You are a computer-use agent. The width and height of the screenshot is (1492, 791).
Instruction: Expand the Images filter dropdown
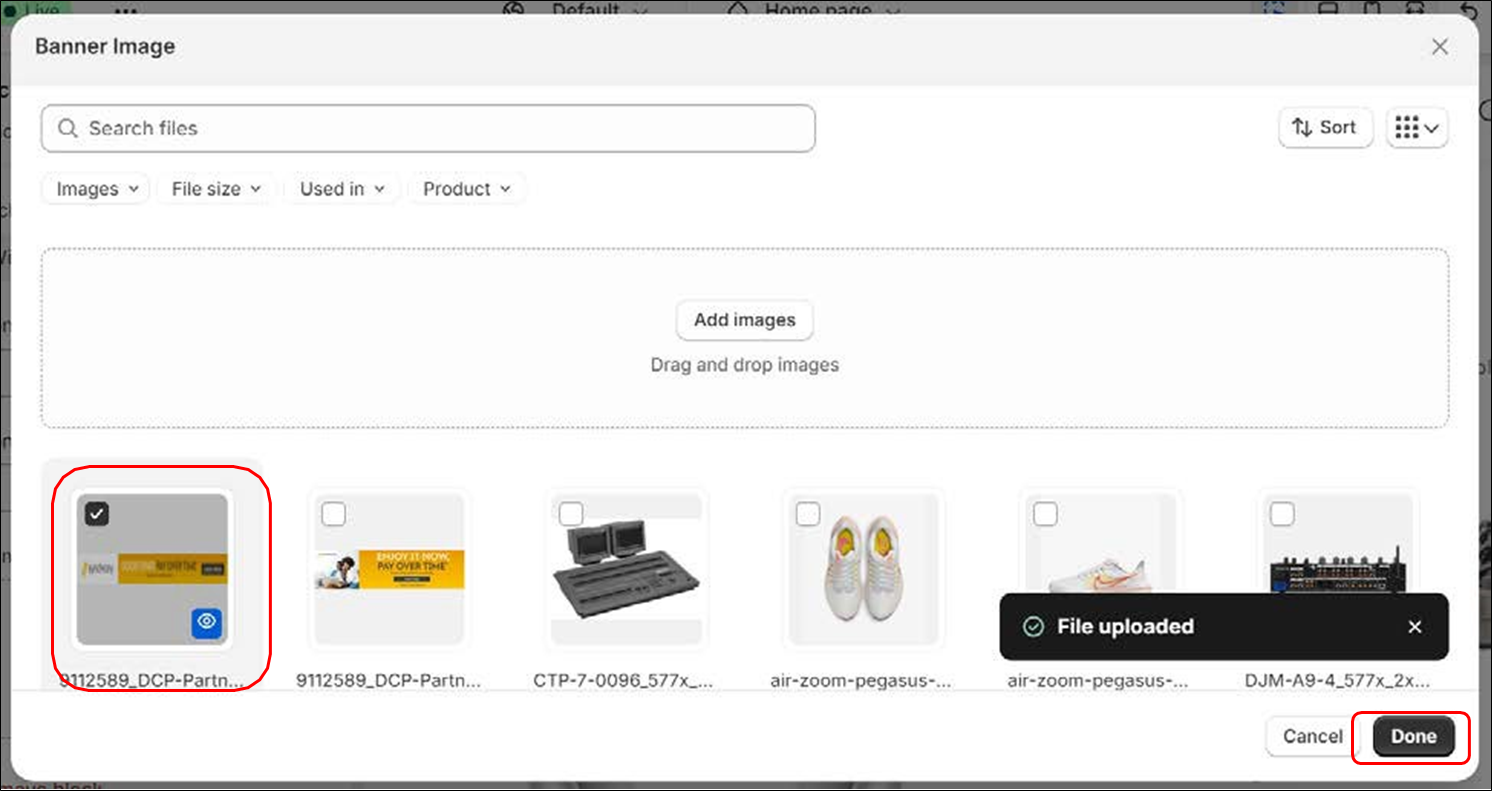click(x=96, y=189)
